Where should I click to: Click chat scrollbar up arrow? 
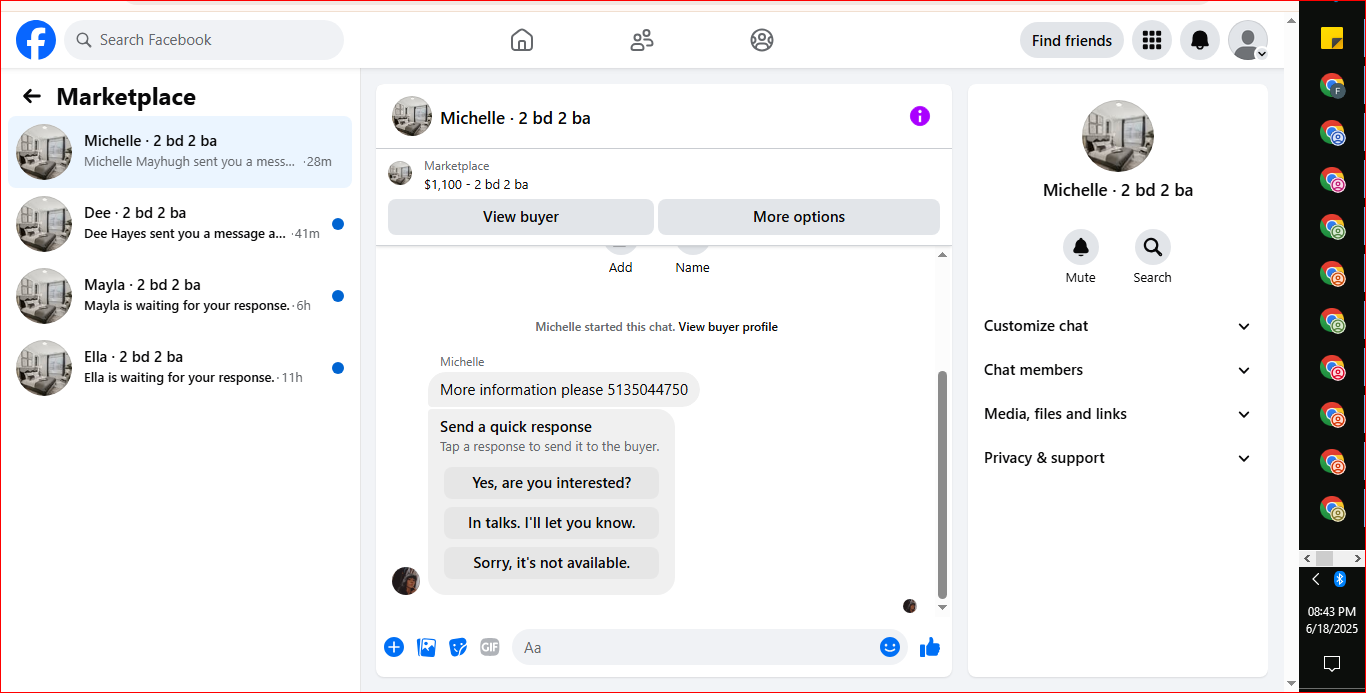[942, 255]
